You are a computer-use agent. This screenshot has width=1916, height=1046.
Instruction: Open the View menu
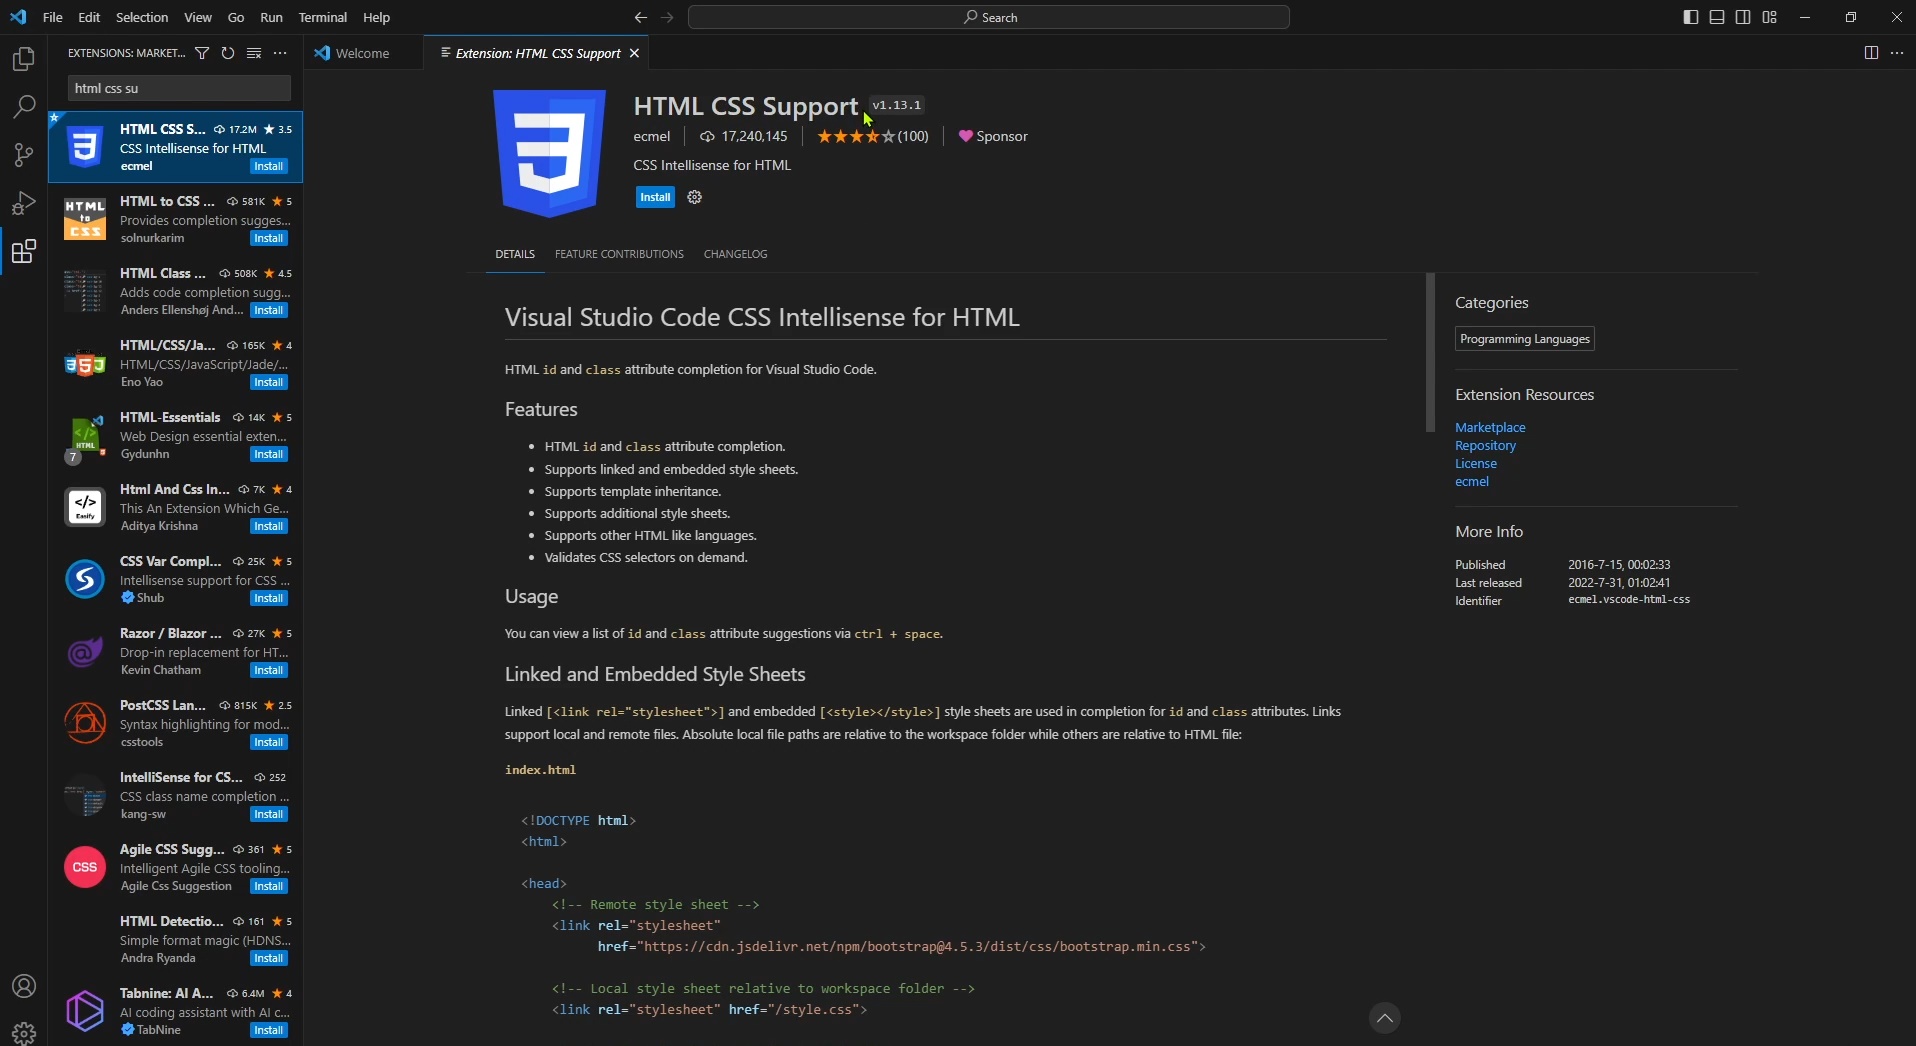point(198,17)
